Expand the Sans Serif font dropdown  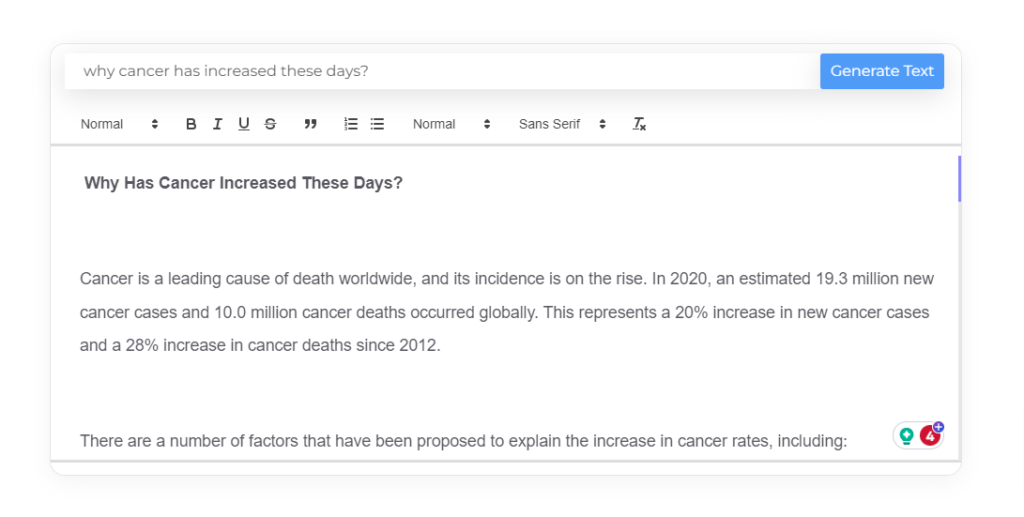562,124
